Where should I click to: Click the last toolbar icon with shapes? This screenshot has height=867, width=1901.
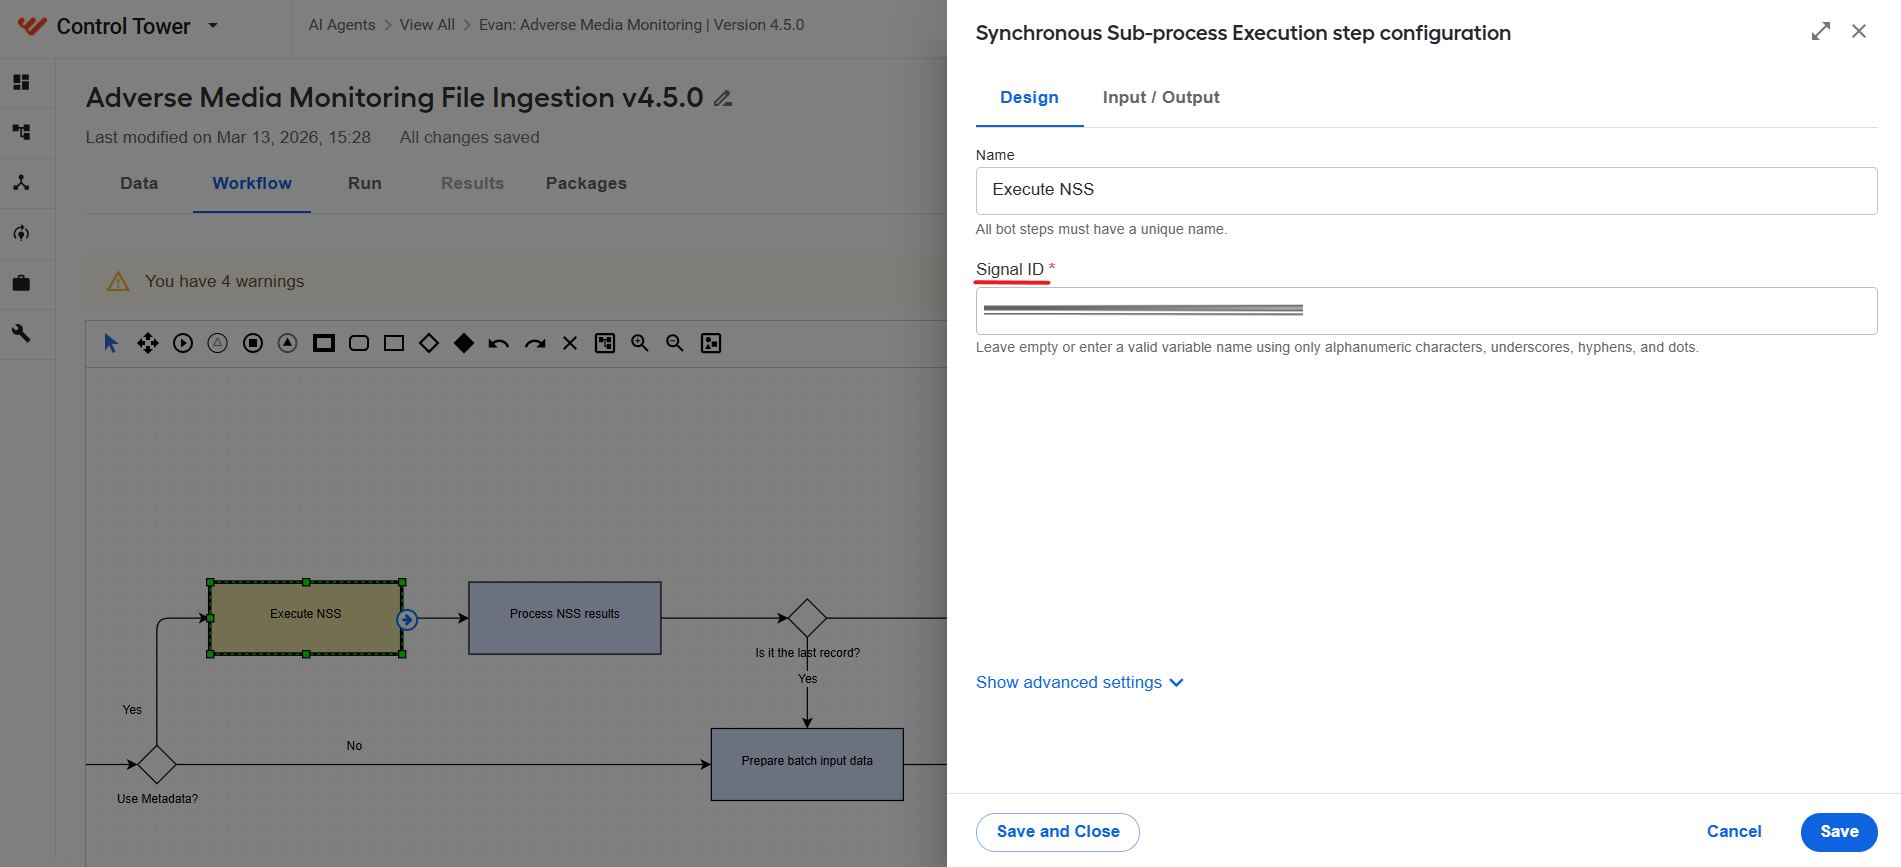[x=711, y=343]
